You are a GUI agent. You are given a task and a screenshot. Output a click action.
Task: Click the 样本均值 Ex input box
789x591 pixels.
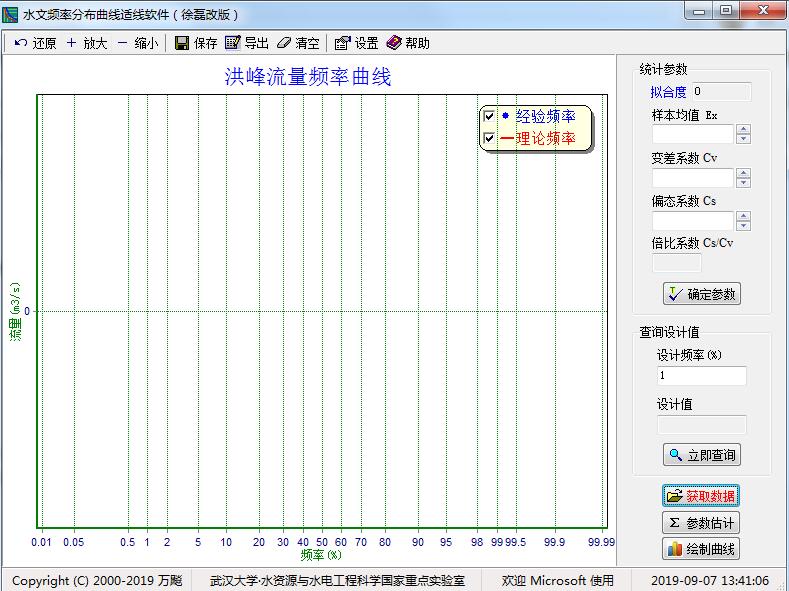coord(693,134)
